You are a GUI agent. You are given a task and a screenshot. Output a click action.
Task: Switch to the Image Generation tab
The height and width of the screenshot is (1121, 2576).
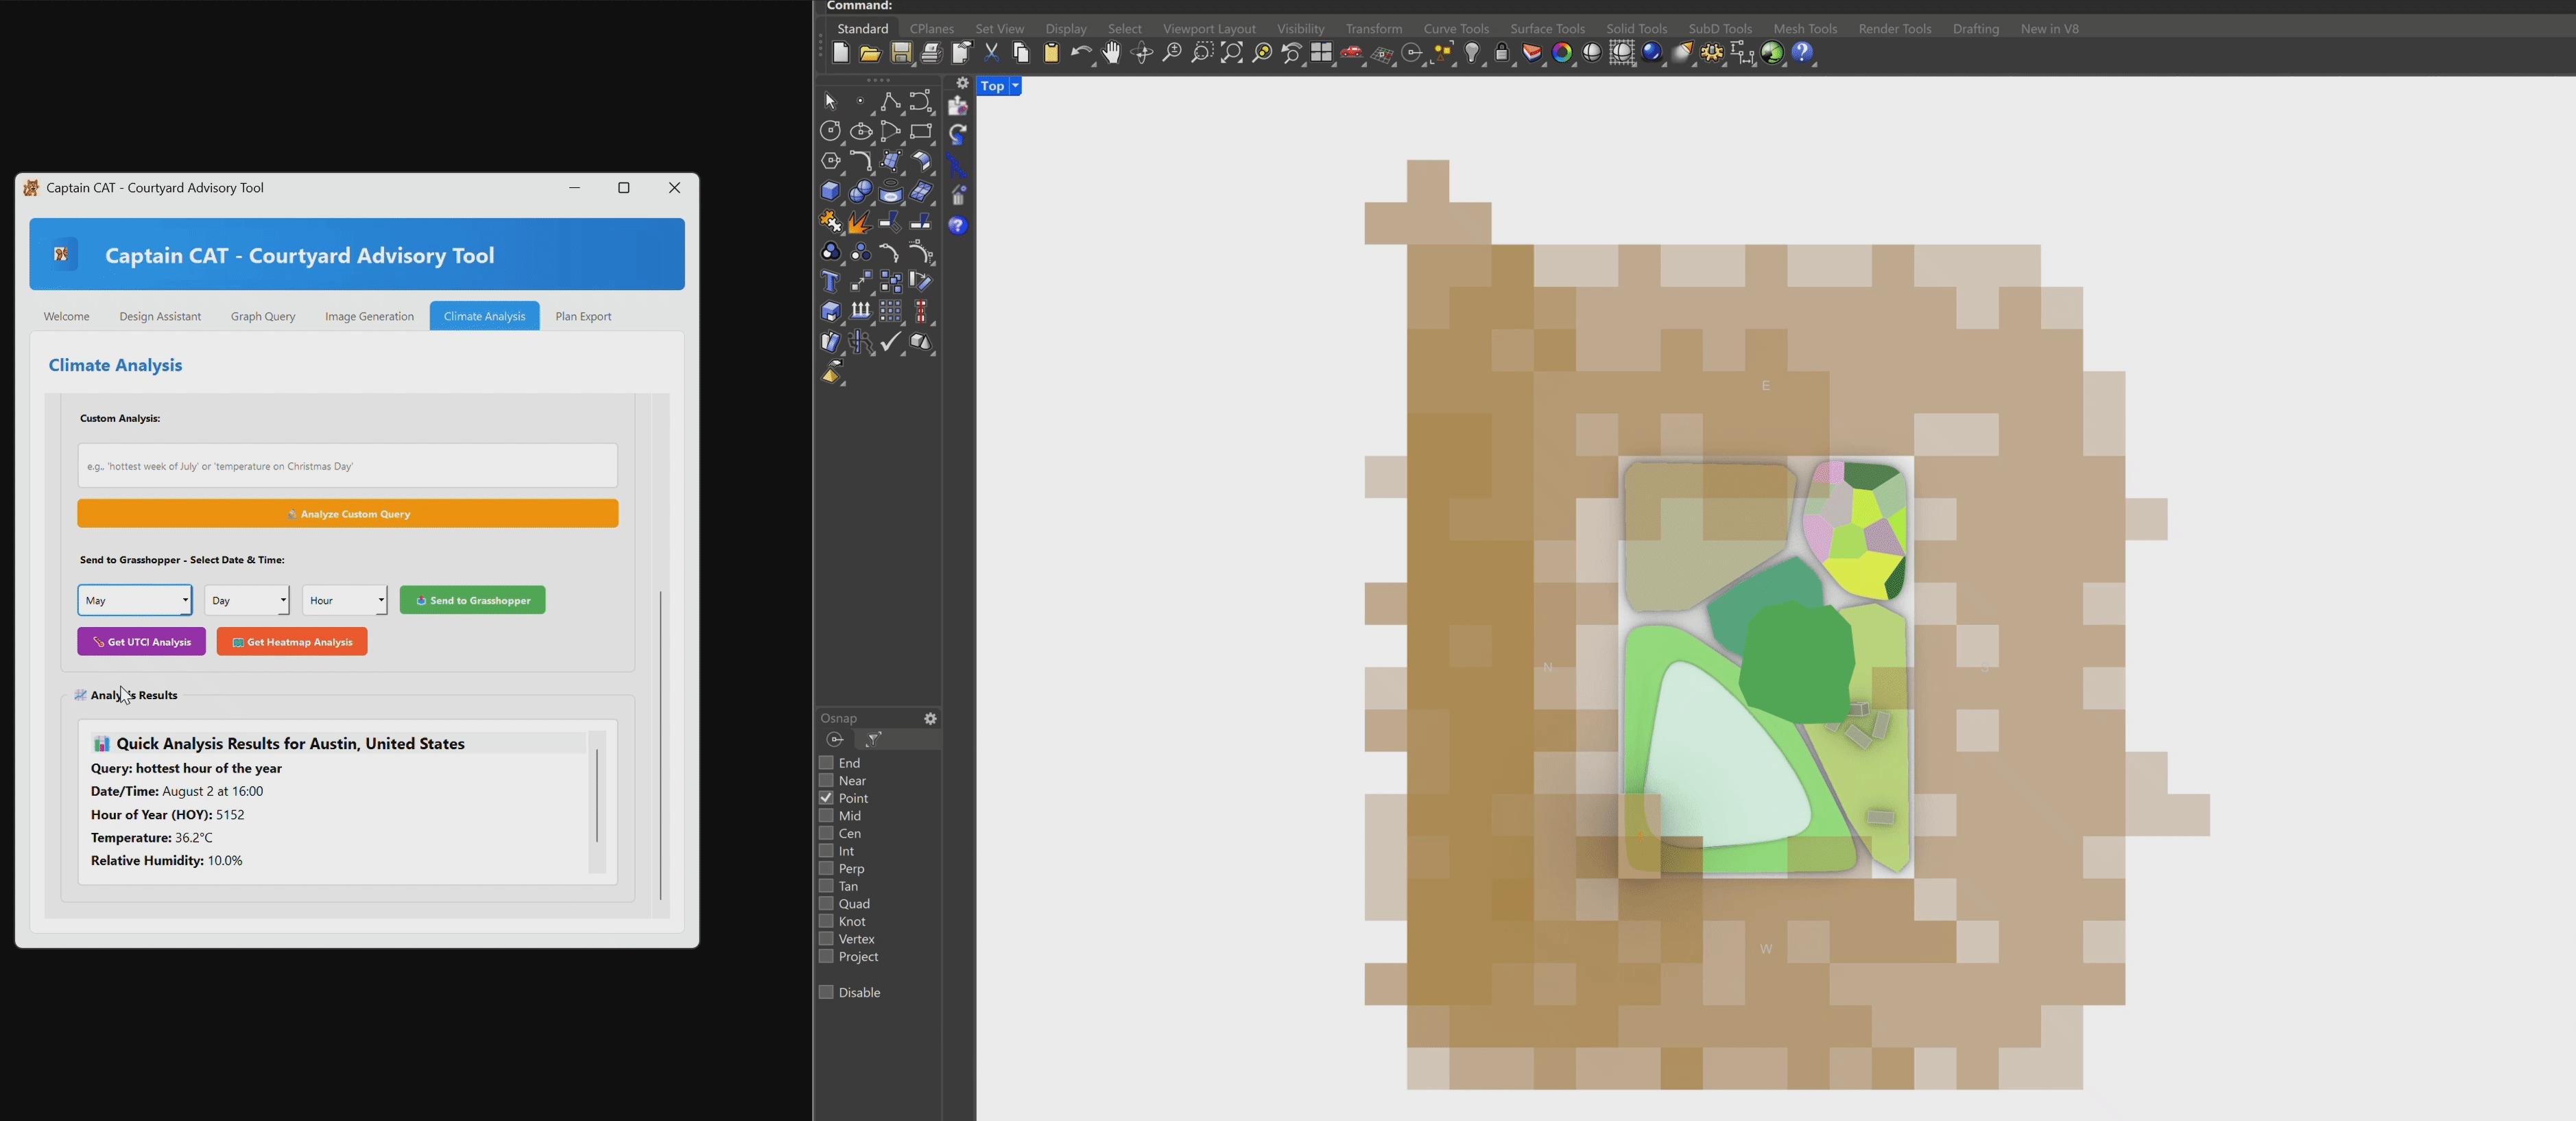[x=369, y=316]
